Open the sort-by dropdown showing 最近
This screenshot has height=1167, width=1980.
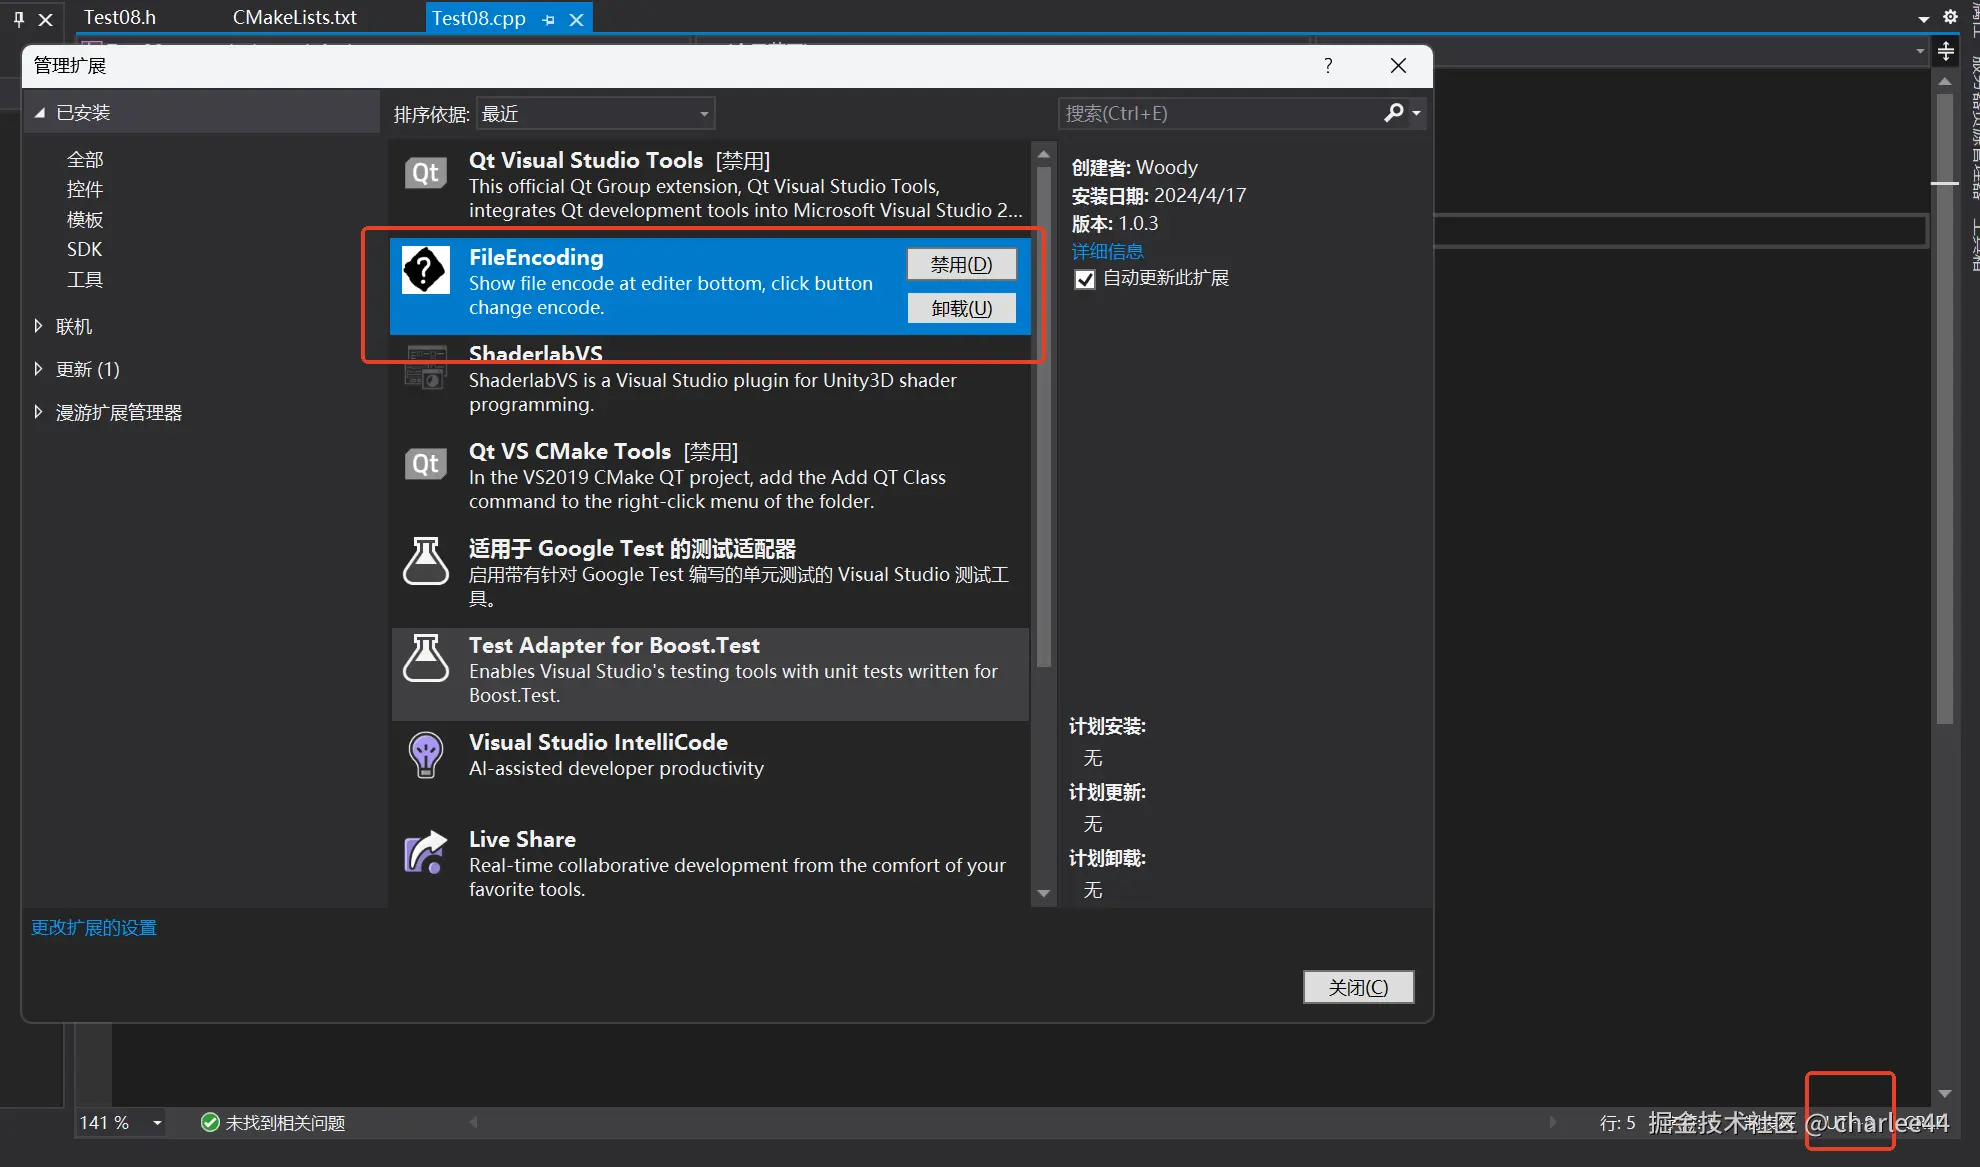(596, 114)
